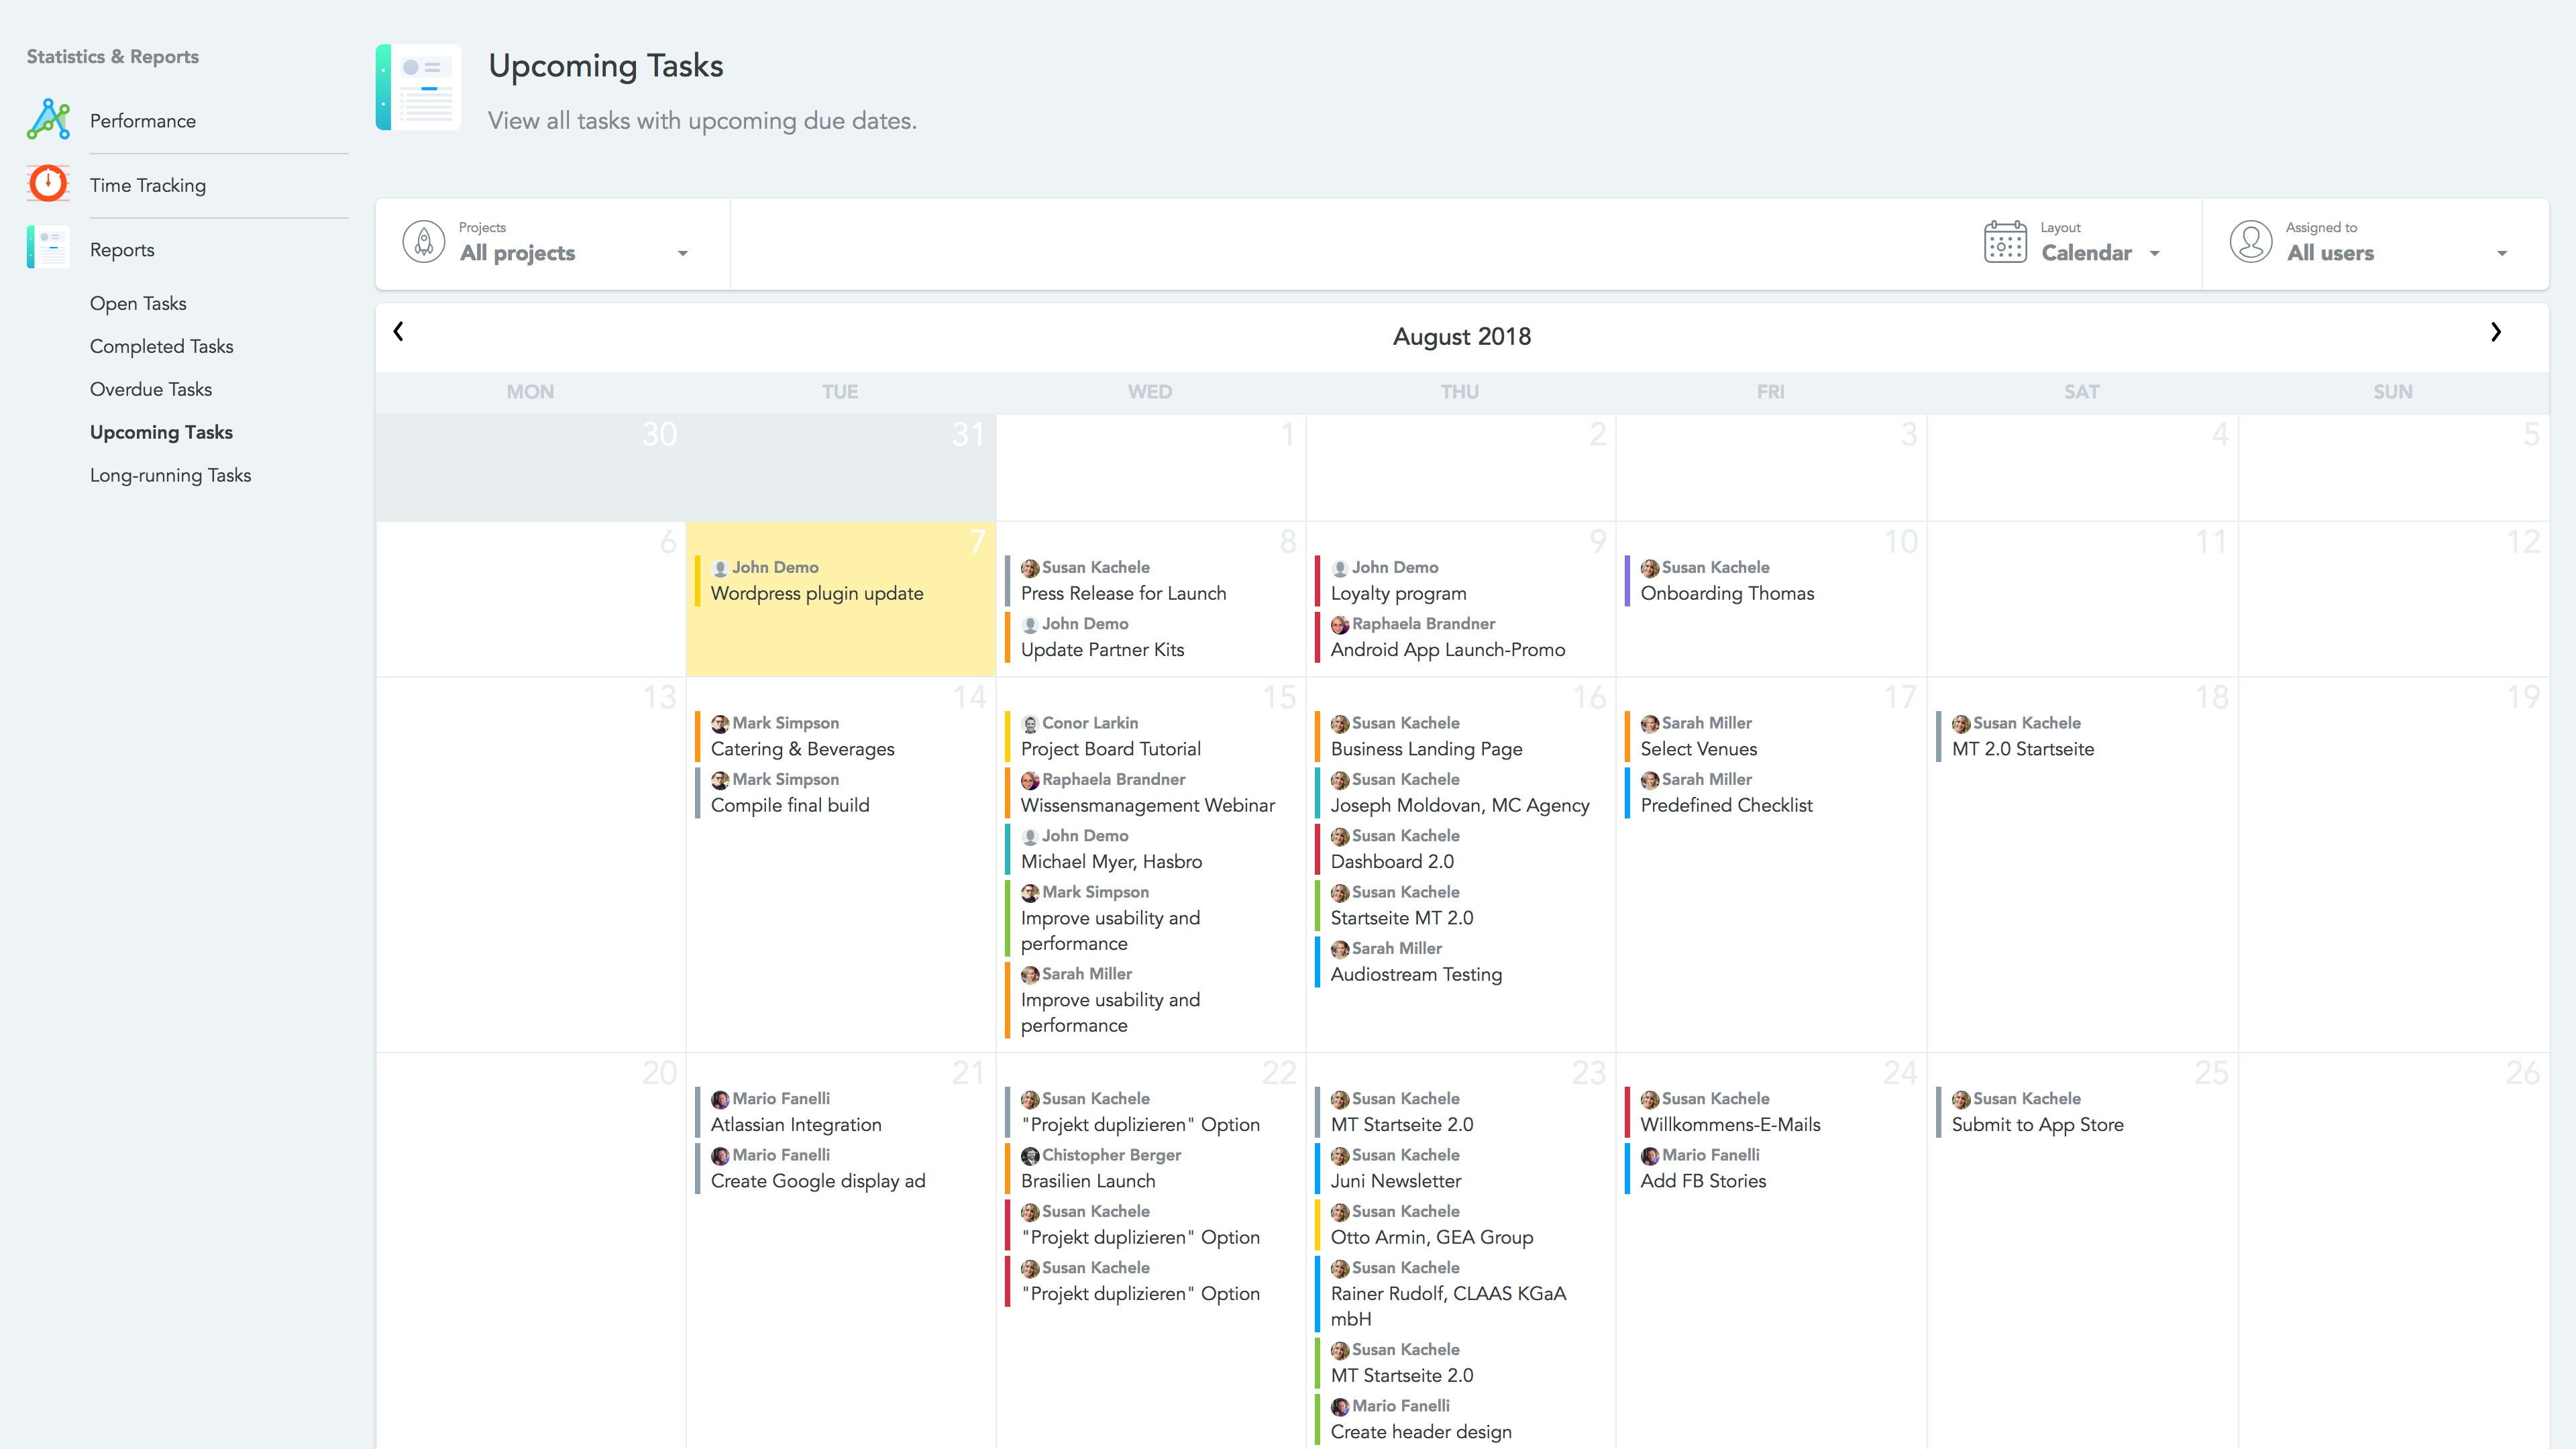This screenshot has height=1449, width=2576.
Task: Click Long-running Tasks link in sidebar
Action: click(x=172, y=474)
